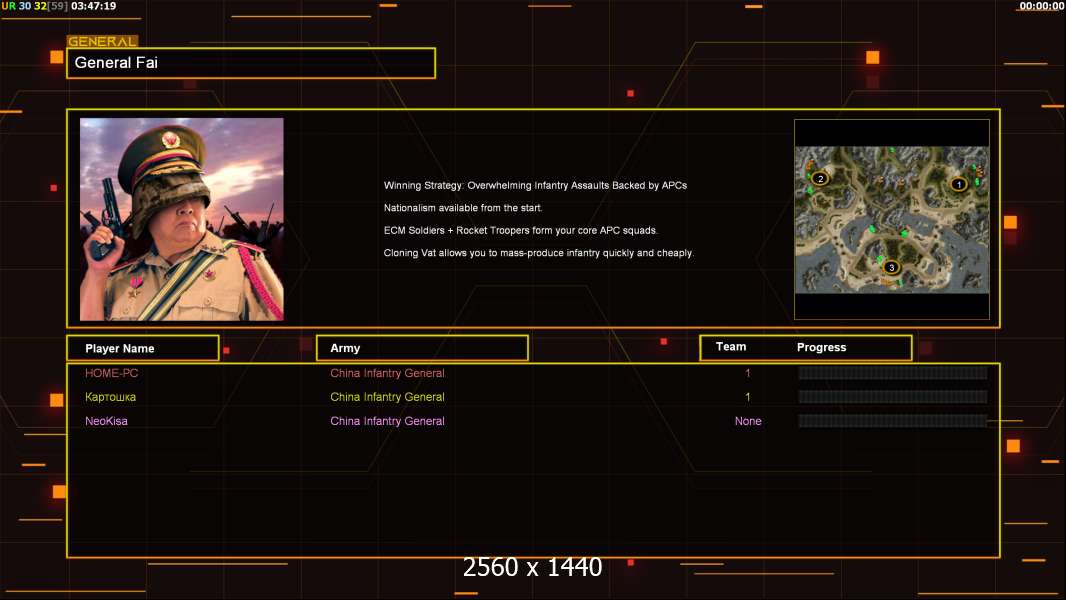Select the Army column header

coord(421,348)
